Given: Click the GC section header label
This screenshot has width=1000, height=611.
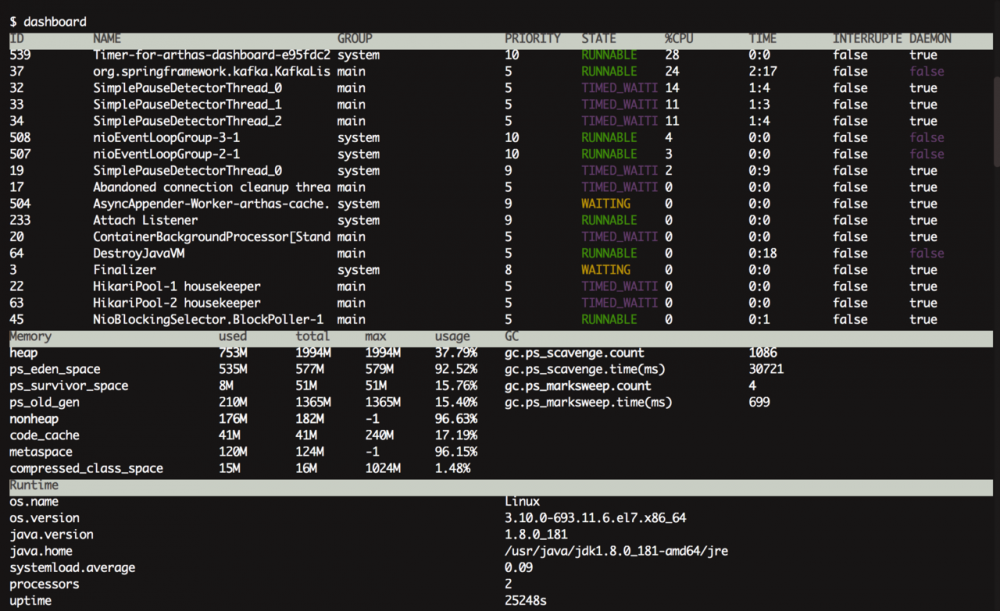Looking at the screenshot, I should [x=511, y=336].
